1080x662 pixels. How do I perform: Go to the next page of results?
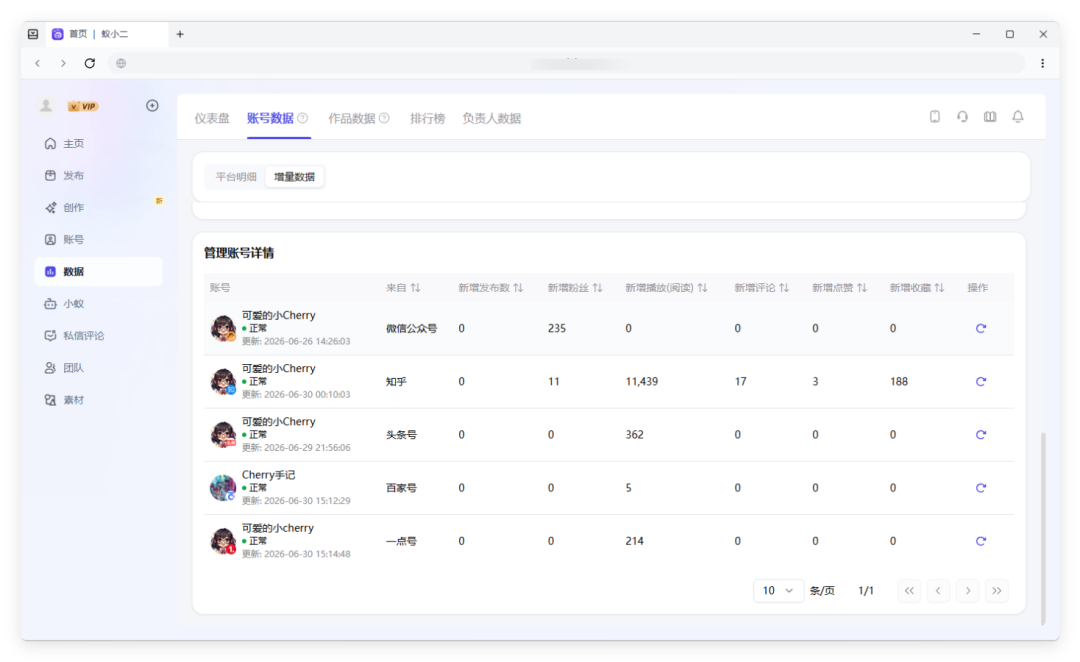[968, 590]
